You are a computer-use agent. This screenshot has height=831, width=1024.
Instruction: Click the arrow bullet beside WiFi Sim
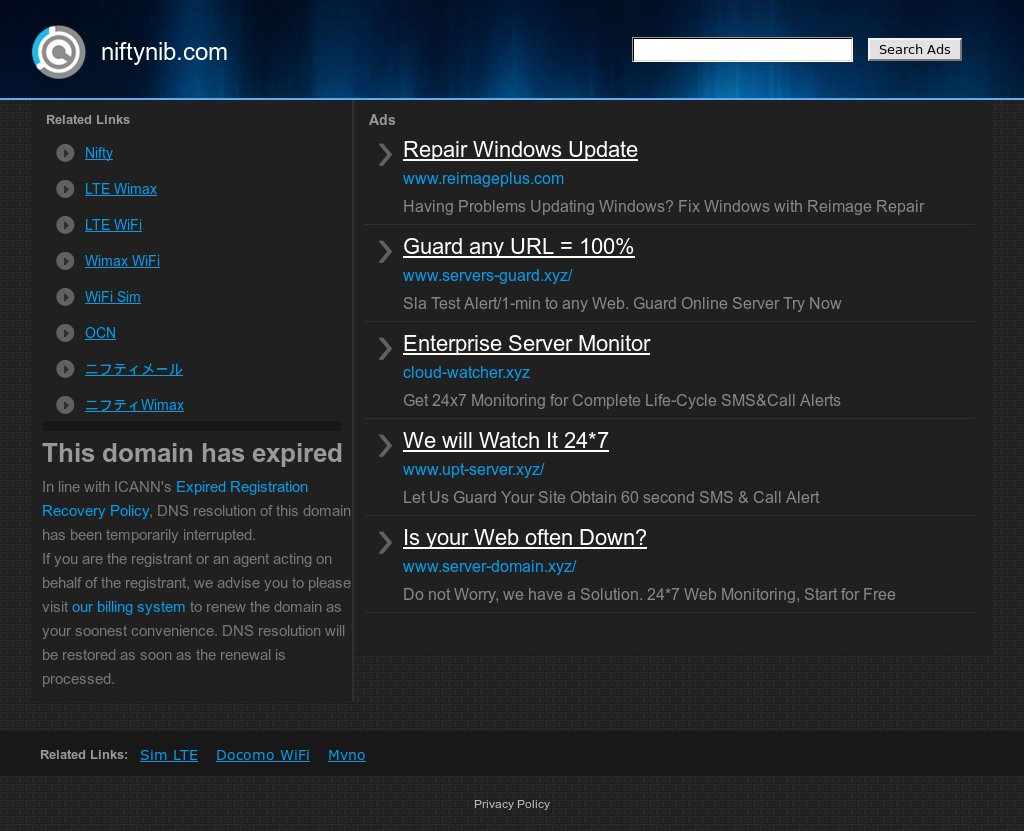(65, 297)
